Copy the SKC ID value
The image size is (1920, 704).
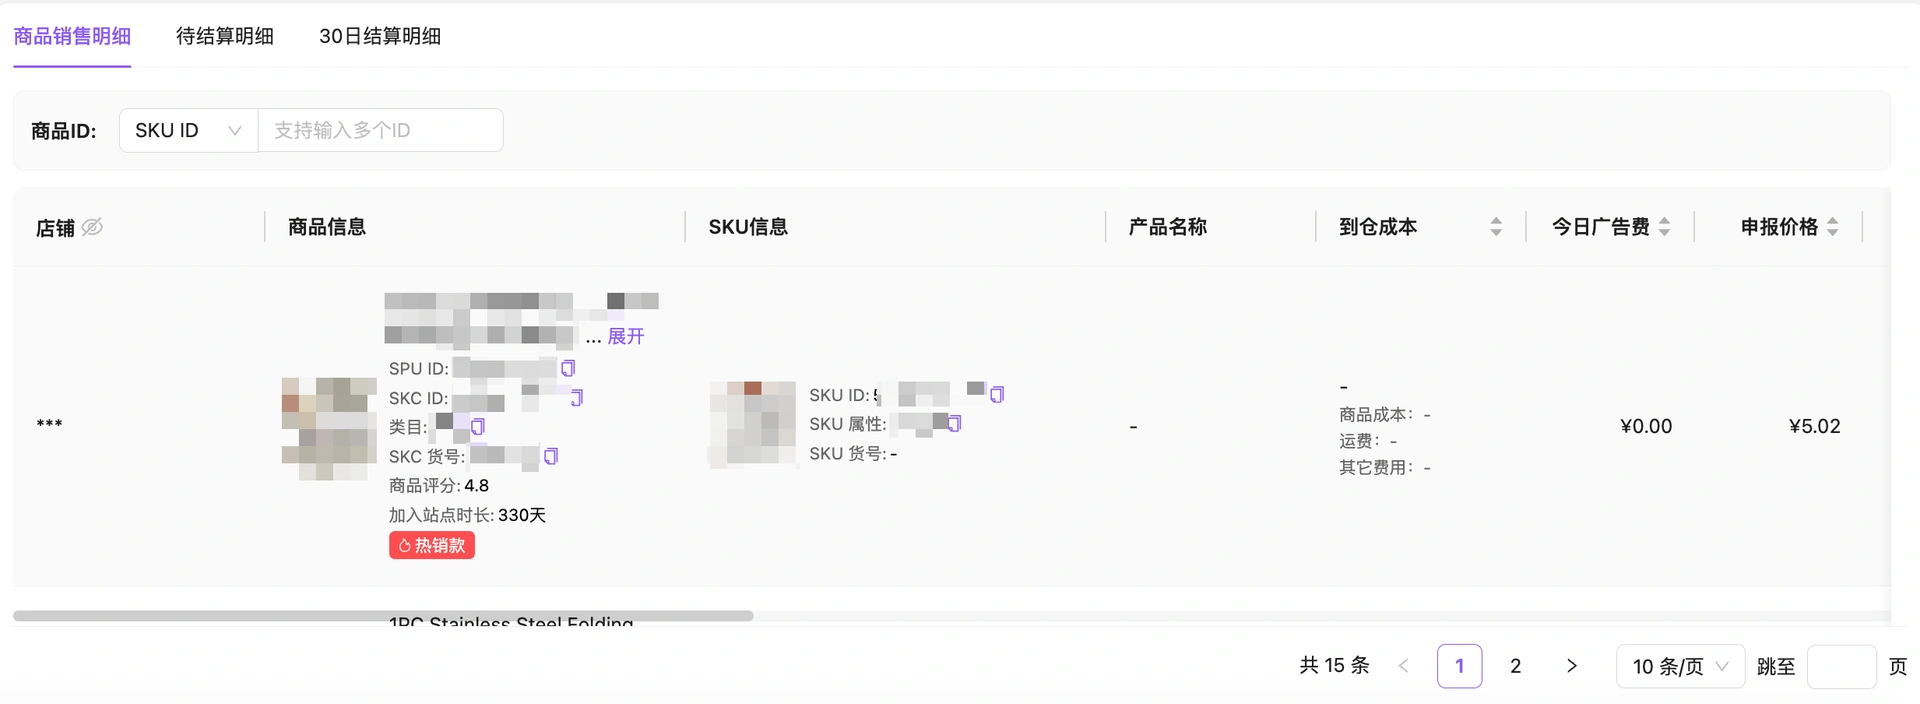(x=576, y=397)
